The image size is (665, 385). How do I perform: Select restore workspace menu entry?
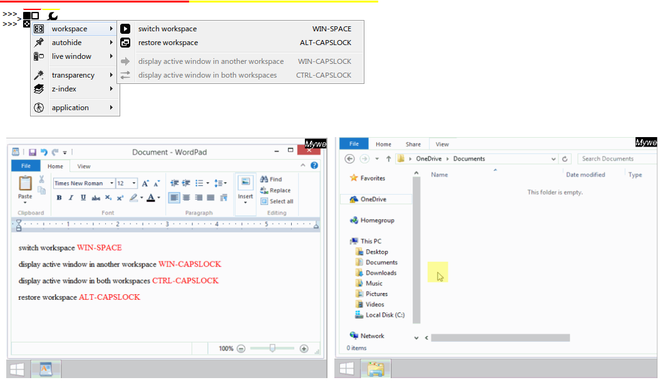240,43
